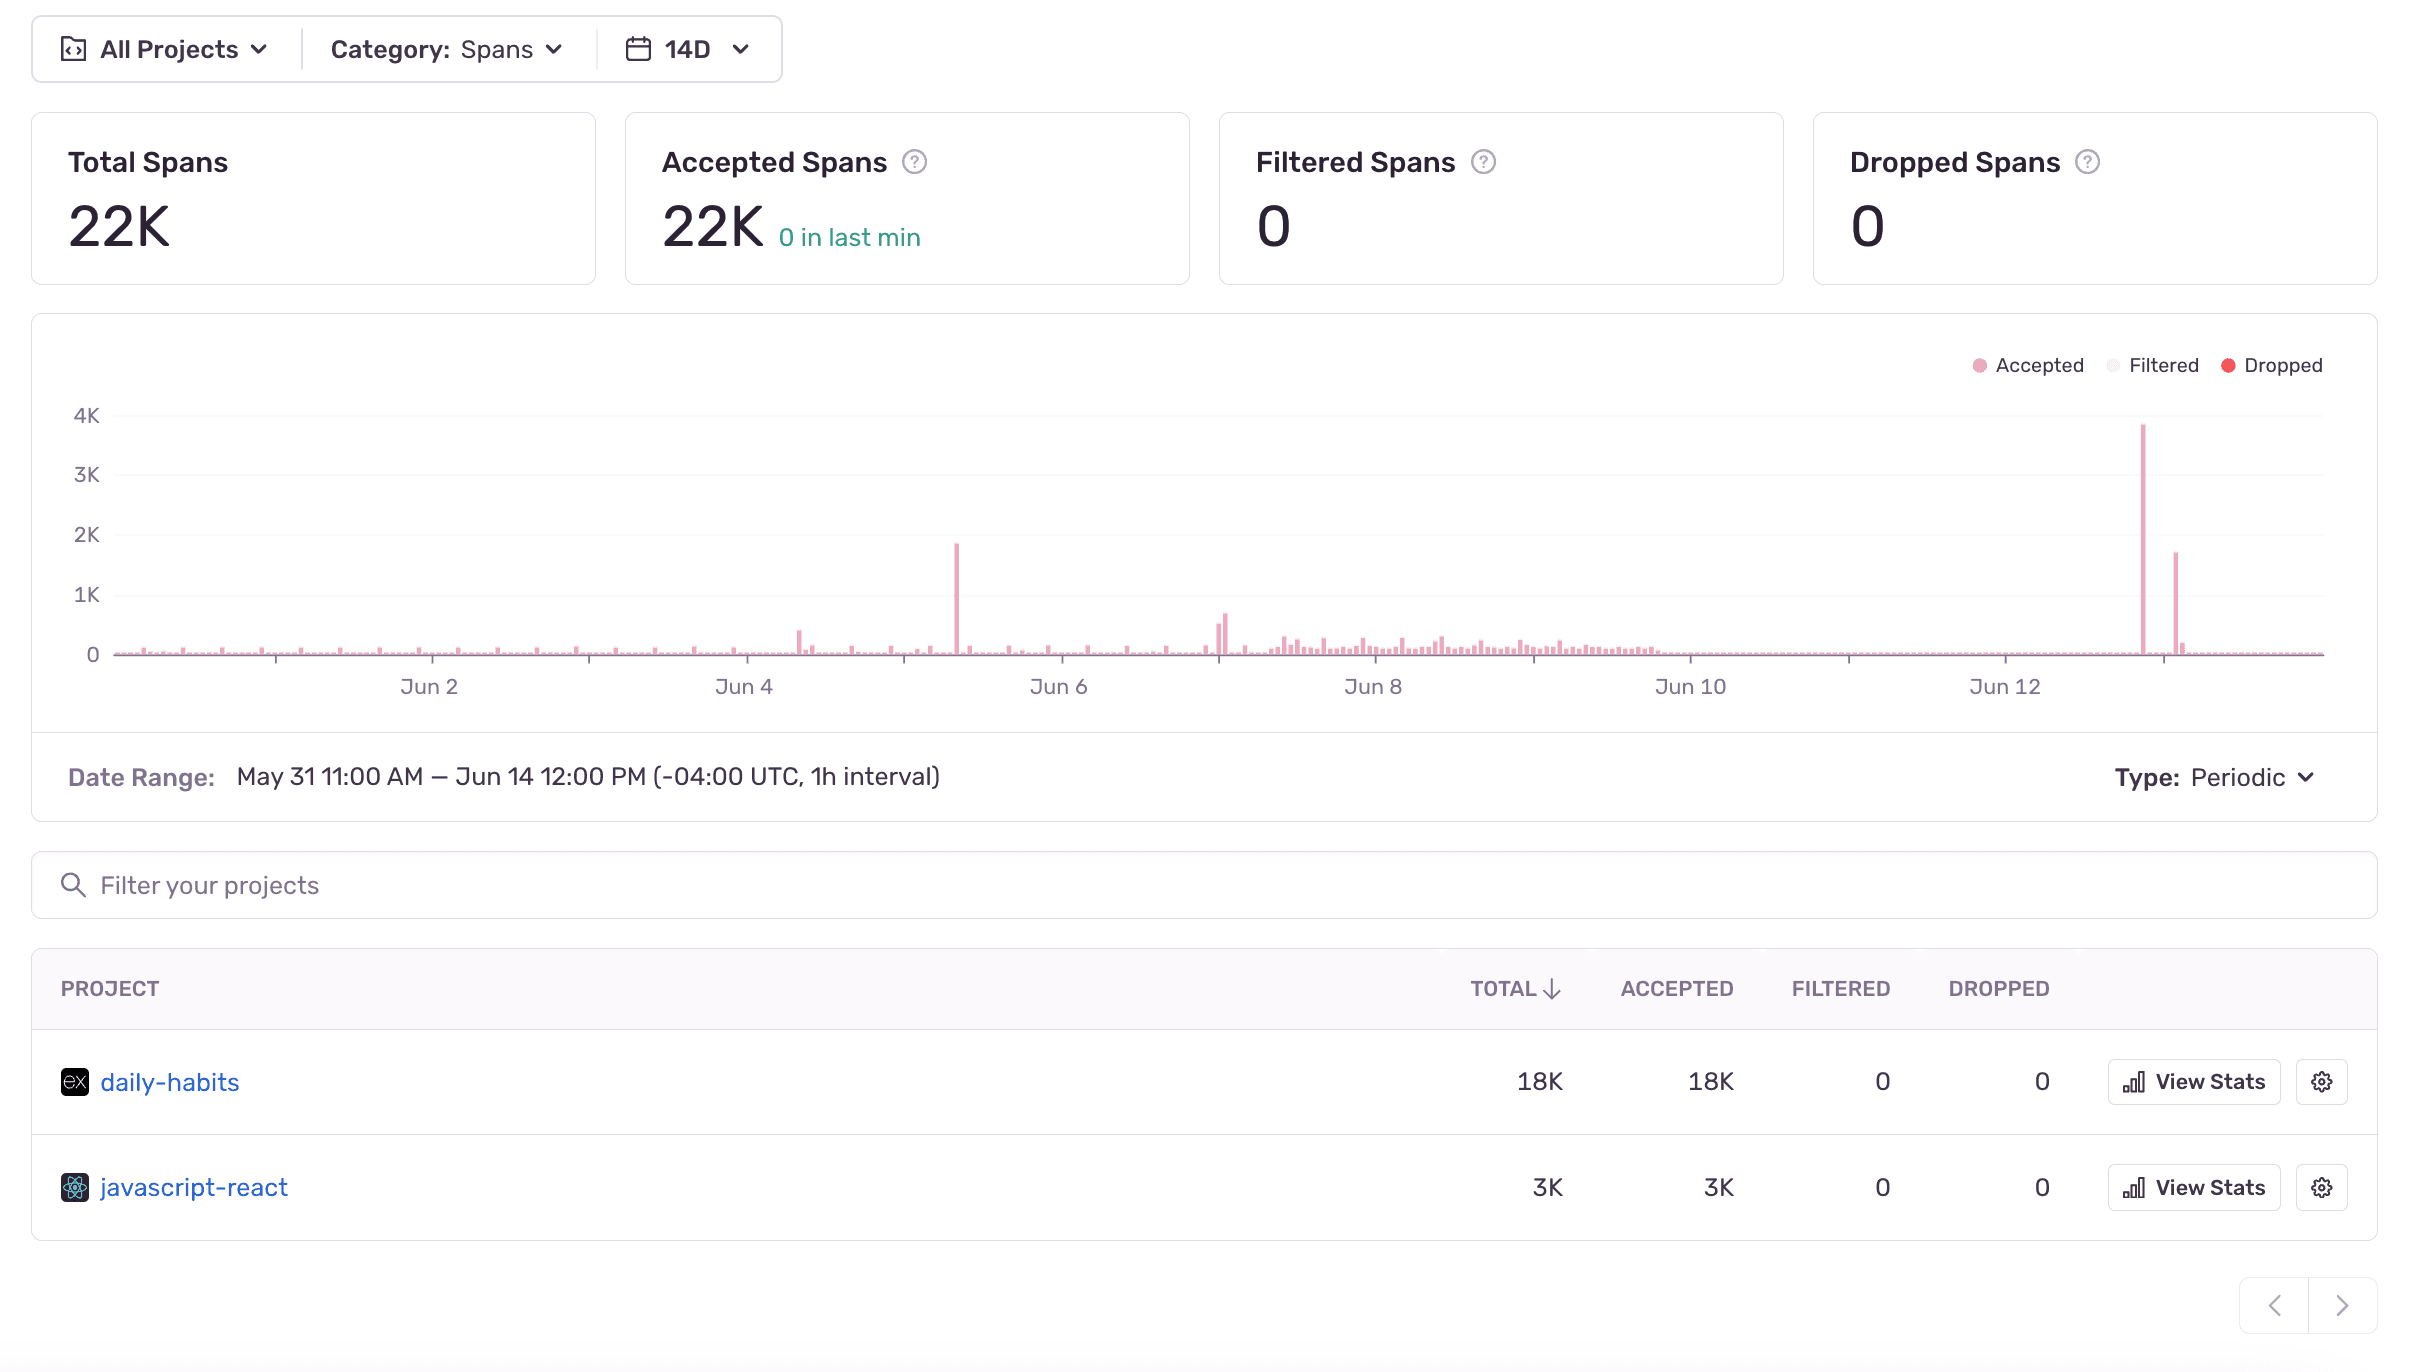Follow the javascript-react project link
This screenshot has width=2412, height=1372.
pyautogui.click(x=194, y=1187)
